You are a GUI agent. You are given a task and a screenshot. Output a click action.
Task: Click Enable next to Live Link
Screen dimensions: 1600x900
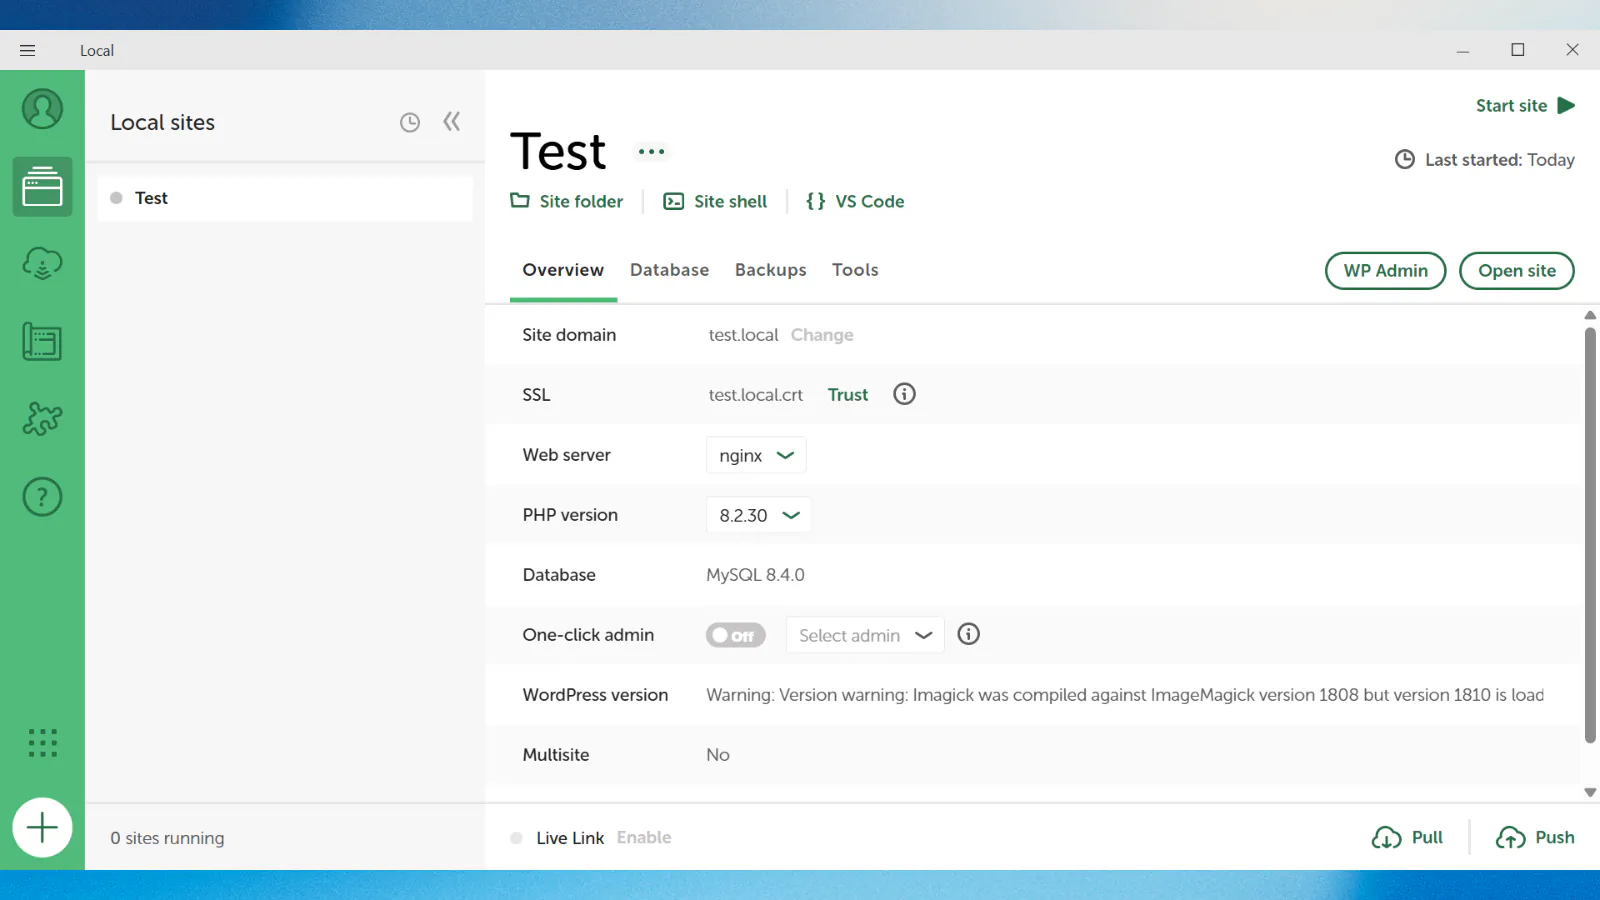point(644,838)
